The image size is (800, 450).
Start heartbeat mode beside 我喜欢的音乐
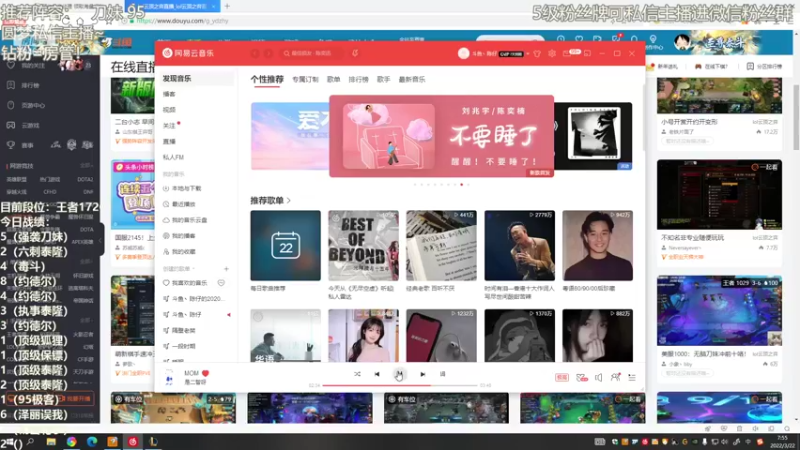click(x=221, y=283)
